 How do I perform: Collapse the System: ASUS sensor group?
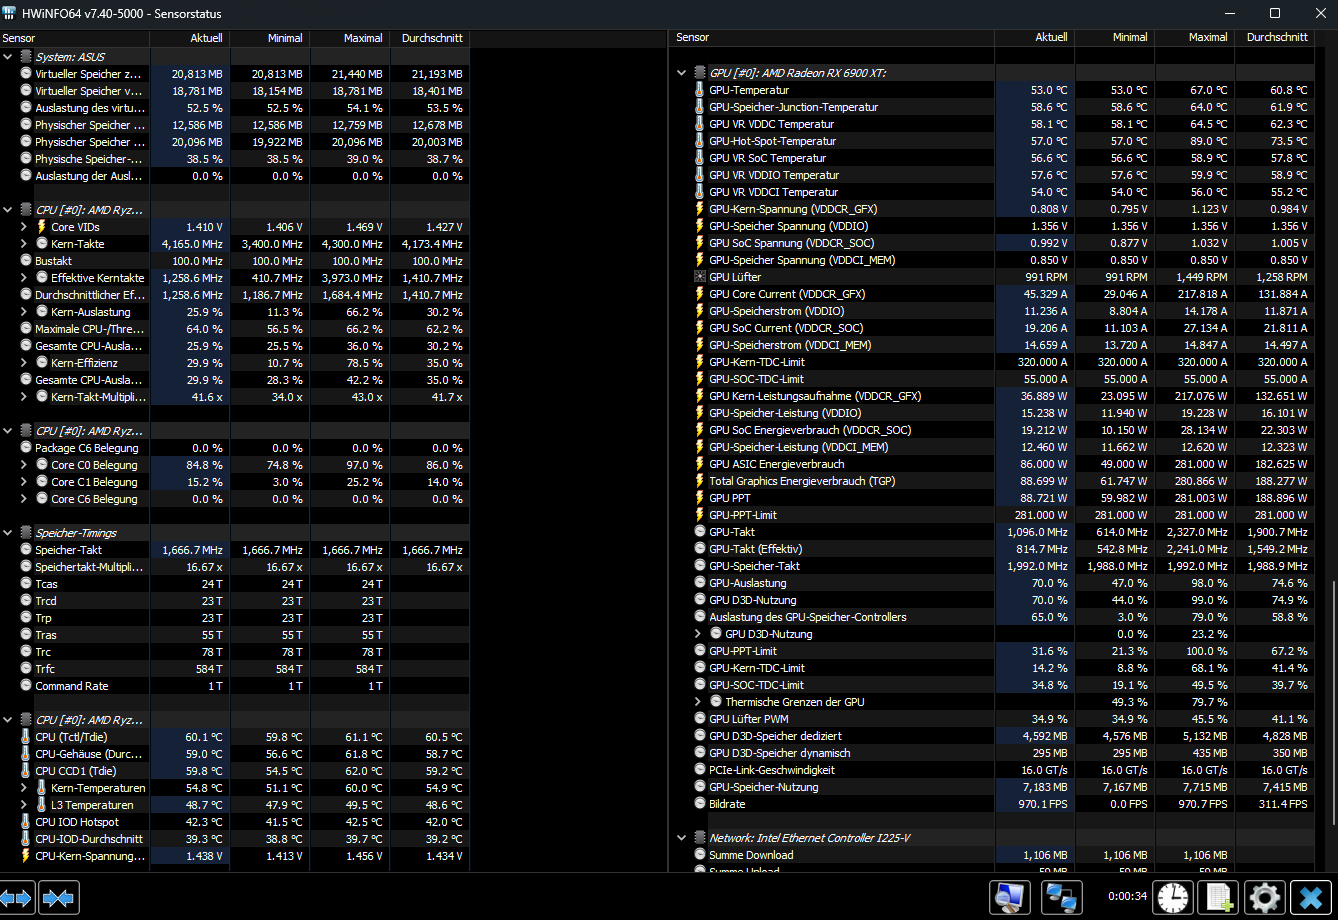8,57
